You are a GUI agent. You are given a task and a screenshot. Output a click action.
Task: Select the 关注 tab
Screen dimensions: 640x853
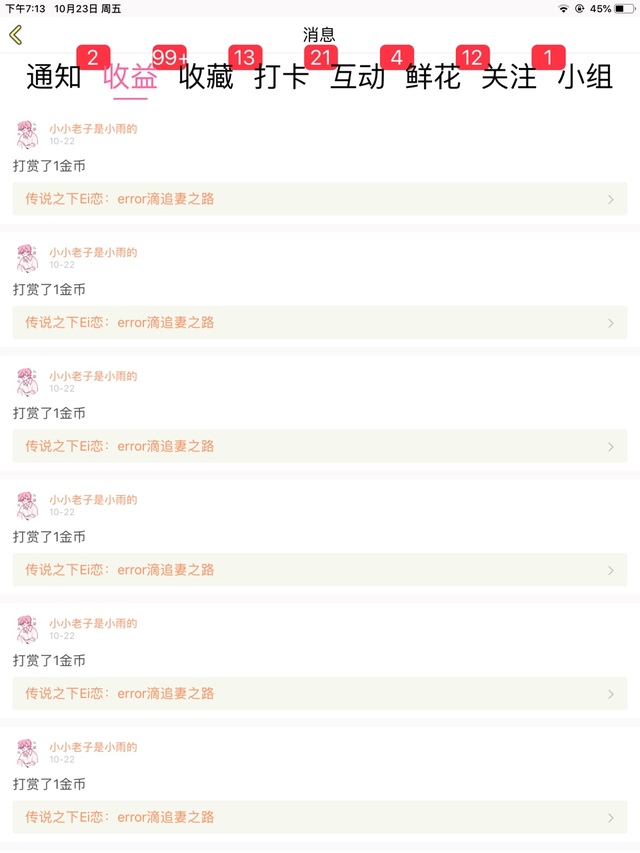coord(509,77)
